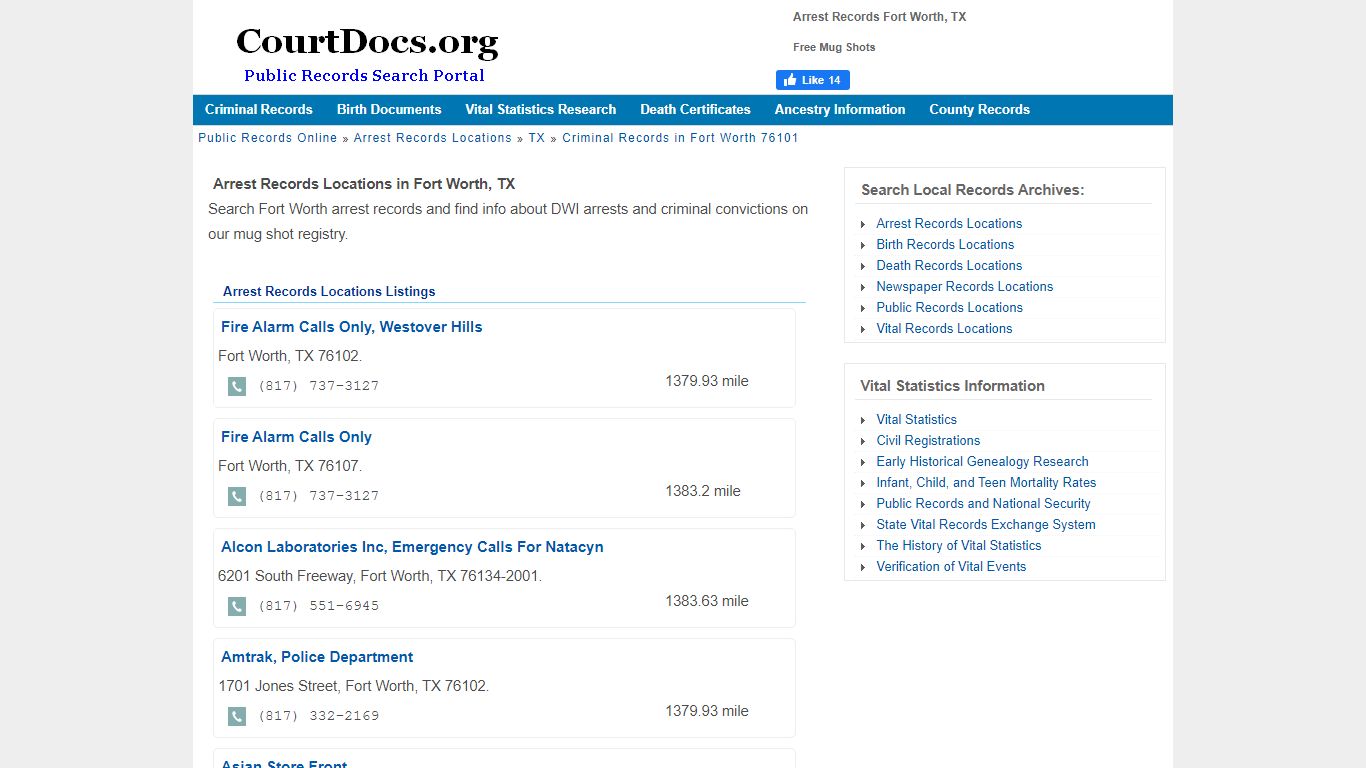The height and width of the screenshot is (768, 1366).
Task: Open Ancestry Information in the nav bar
Action: point(840,109)
